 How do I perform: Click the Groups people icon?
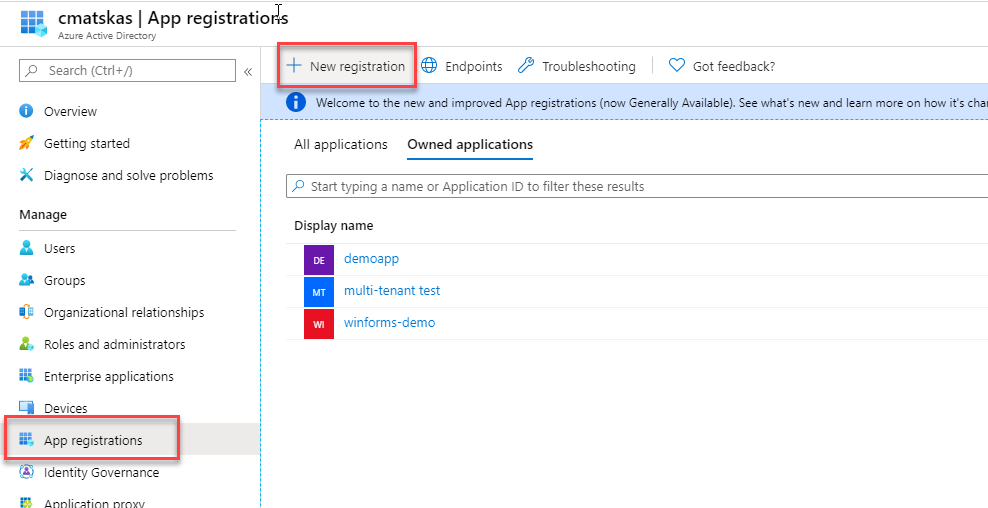[26, 280]
